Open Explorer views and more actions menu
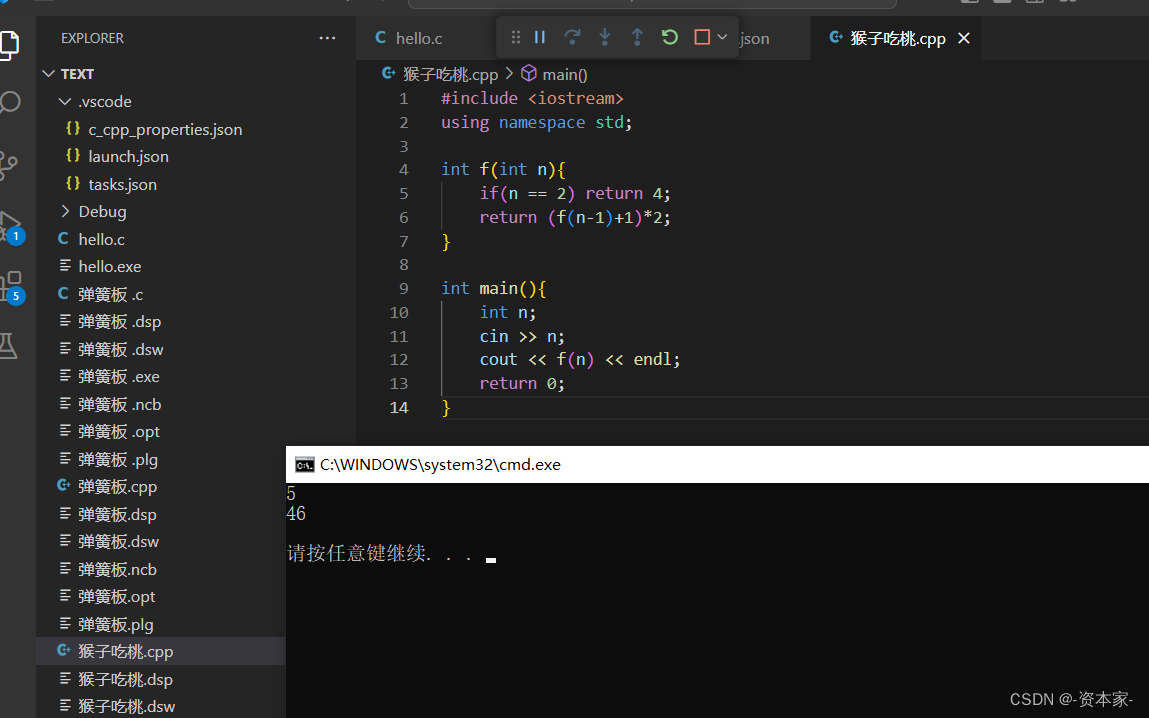Image resolution: width=1149 pixels, height=718 pixels. coord(328,38)
